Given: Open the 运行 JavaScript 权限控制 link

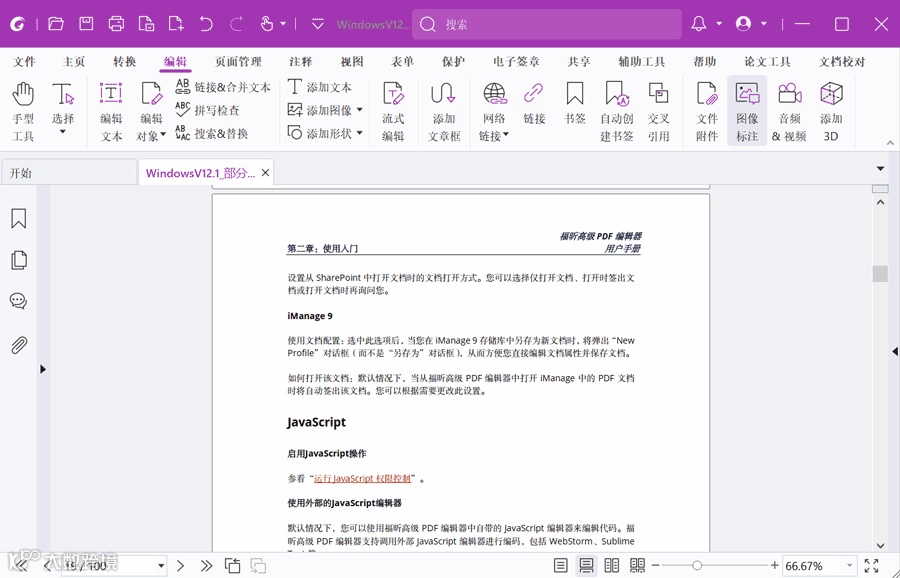Looking at the screenshot, I should click(x=363, y=478).
